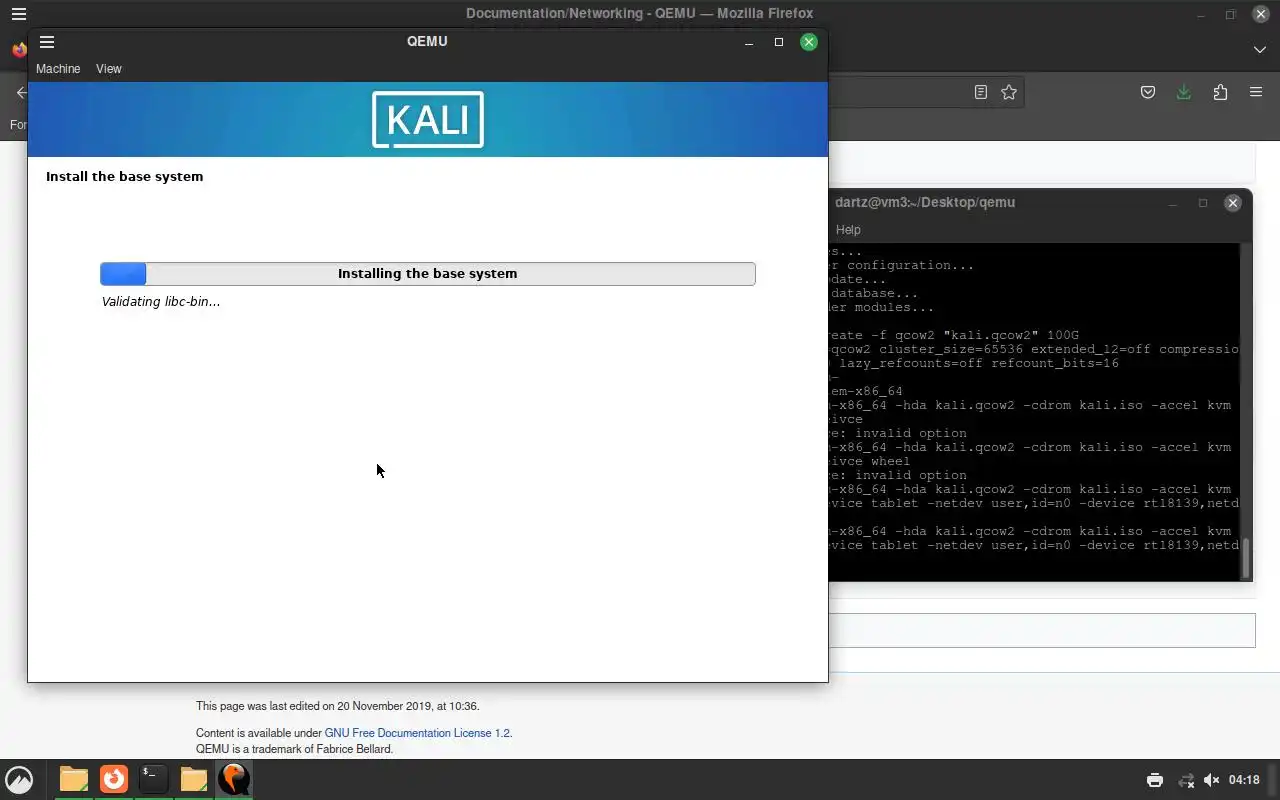Maximize the terminal window

(x=1203, y=203)
